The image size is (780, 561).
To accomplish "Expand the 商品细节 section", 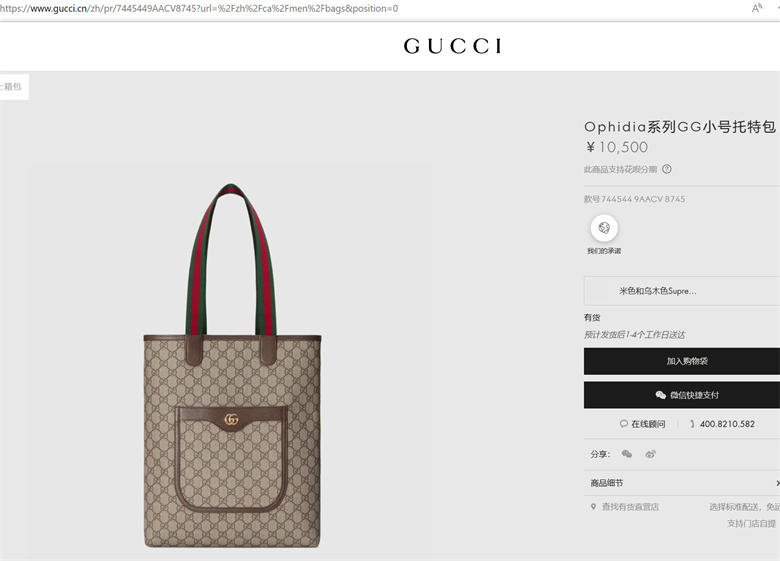I will pos(682,483).
